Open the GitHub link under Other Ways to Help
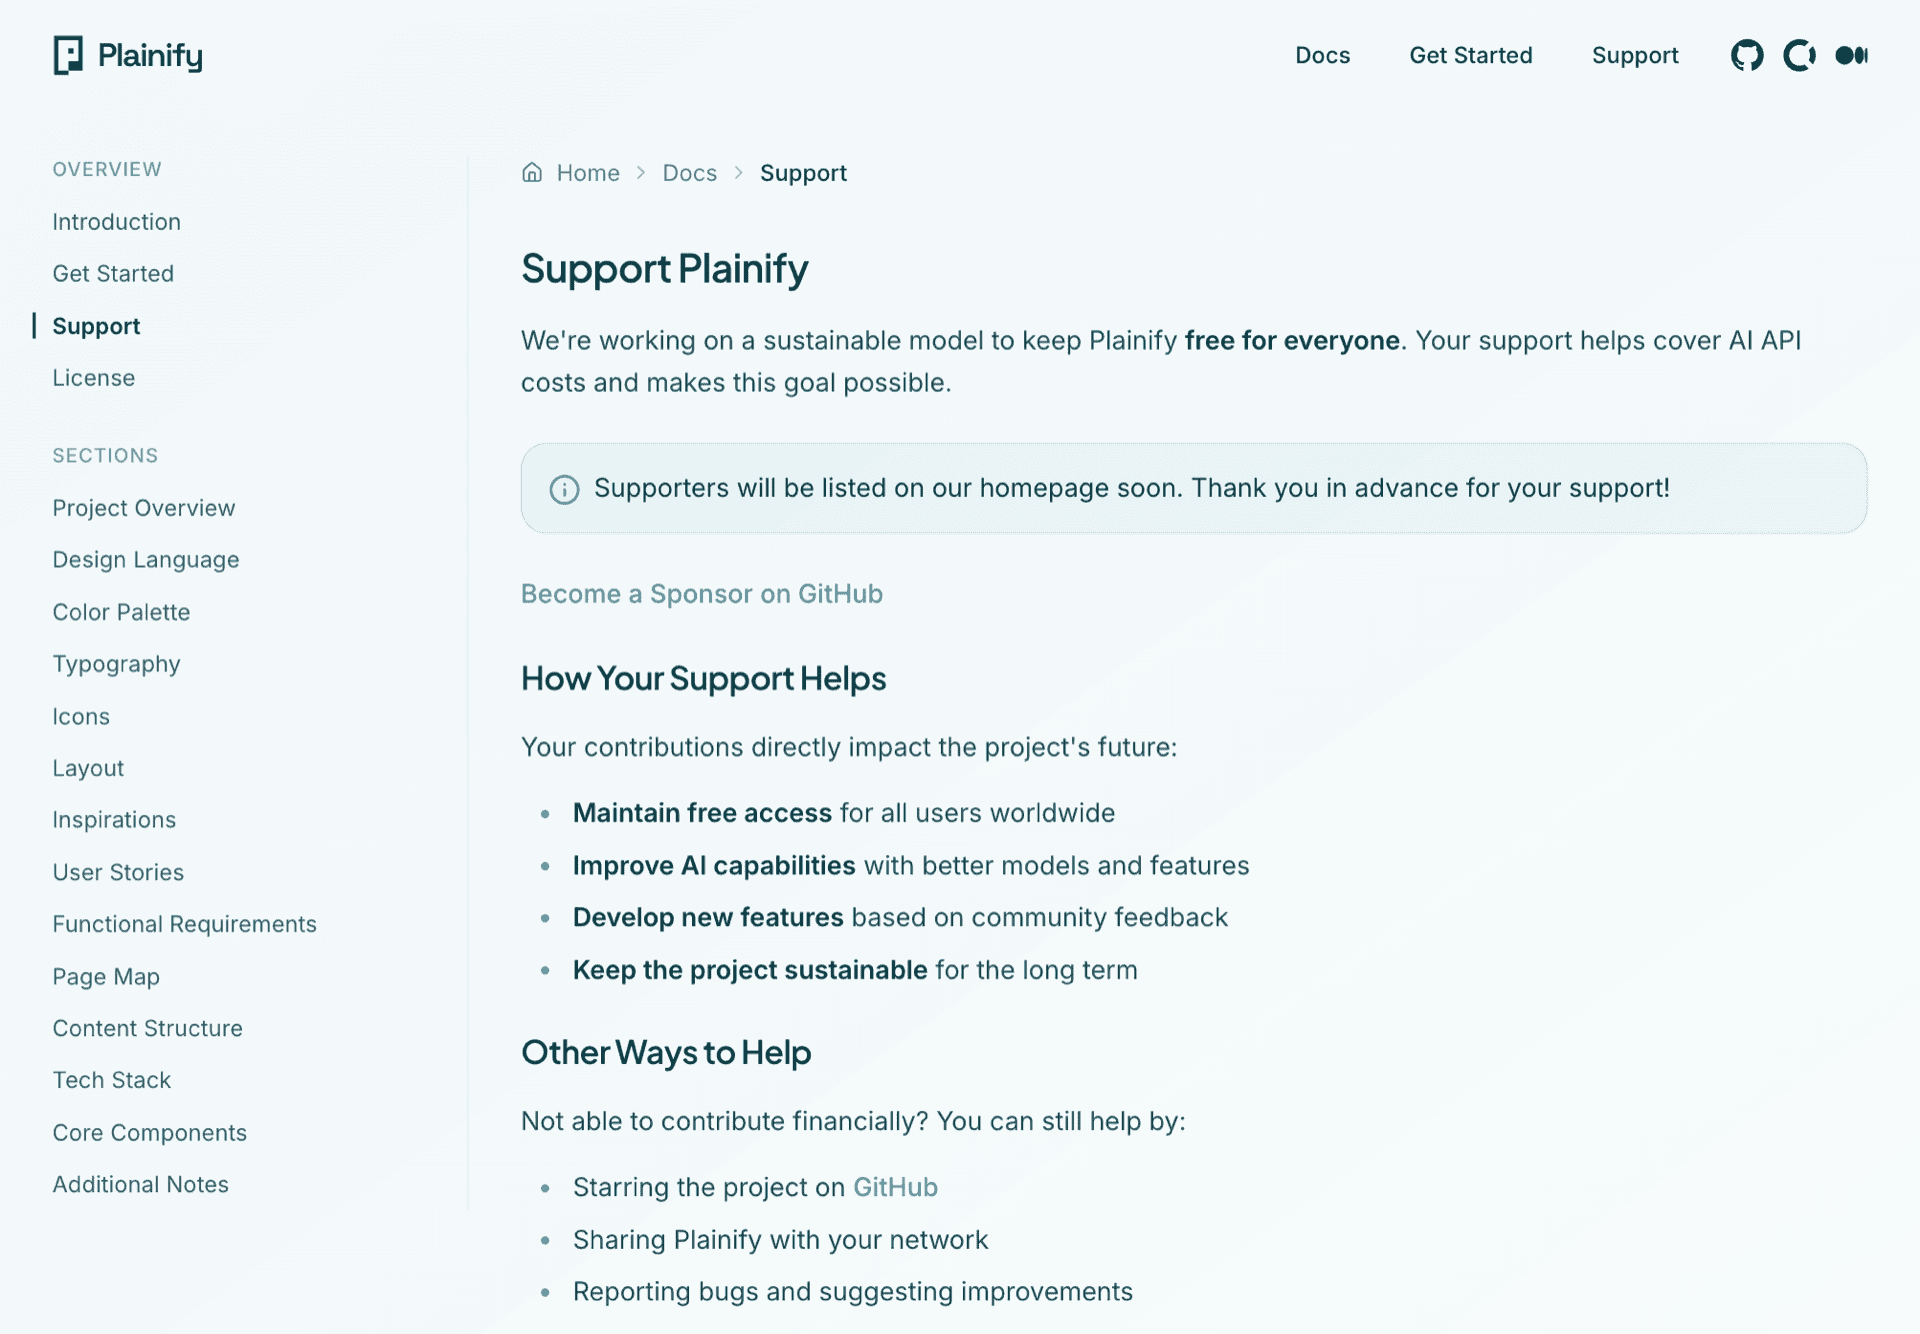This screenshot has height=1334, width=1920. point(895,1187)
